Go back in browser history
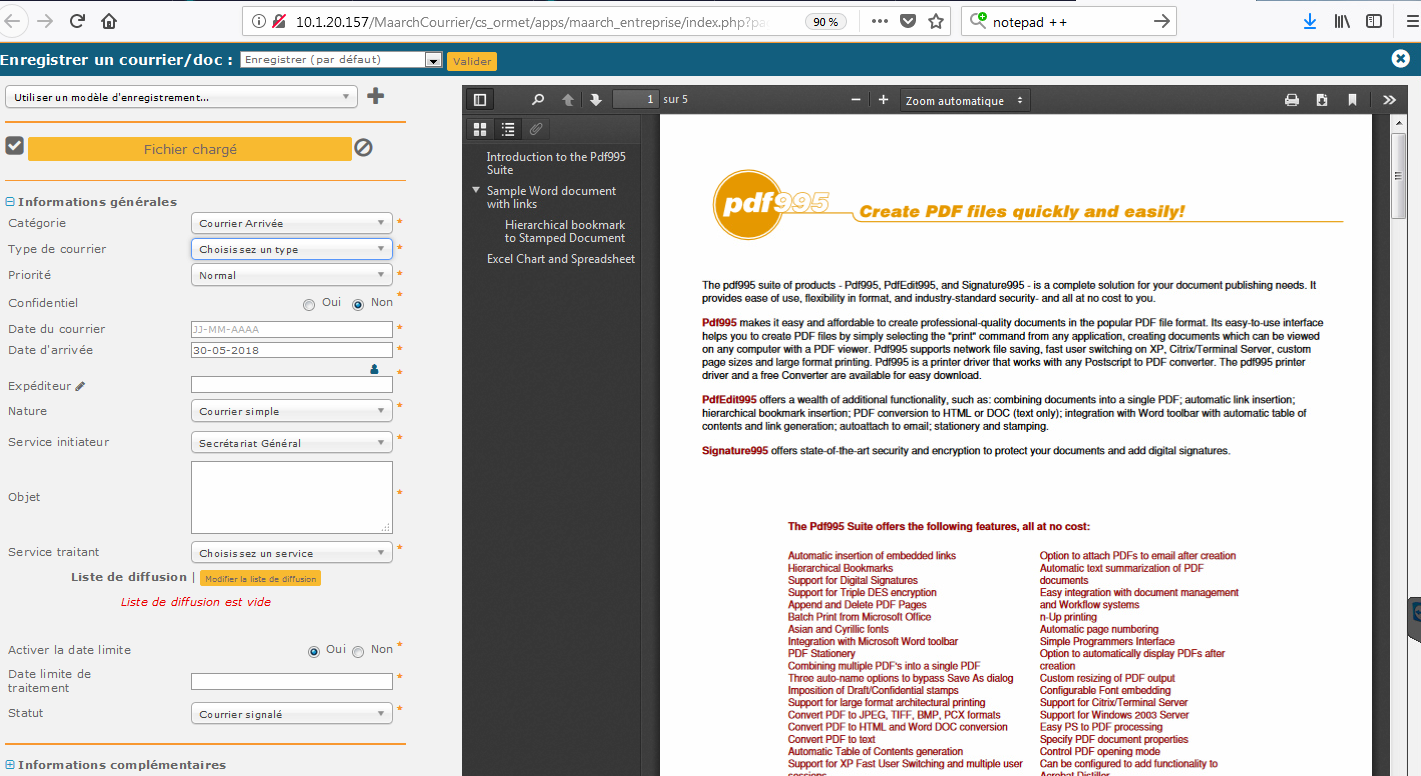 click(x=13, y=21)
